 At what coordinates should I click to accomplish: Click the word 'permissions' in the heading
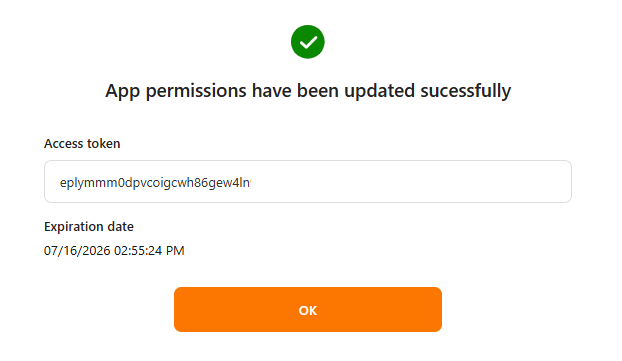(x=196, y=91)
